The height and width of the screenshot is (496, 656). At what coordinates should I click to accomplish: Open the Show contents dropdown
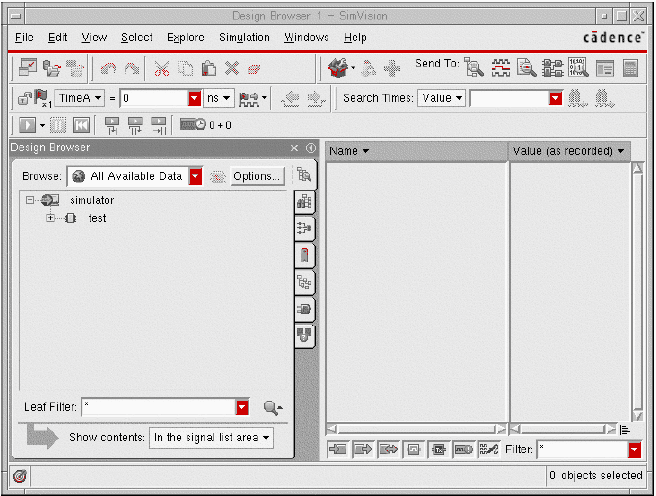click(211, 437)
